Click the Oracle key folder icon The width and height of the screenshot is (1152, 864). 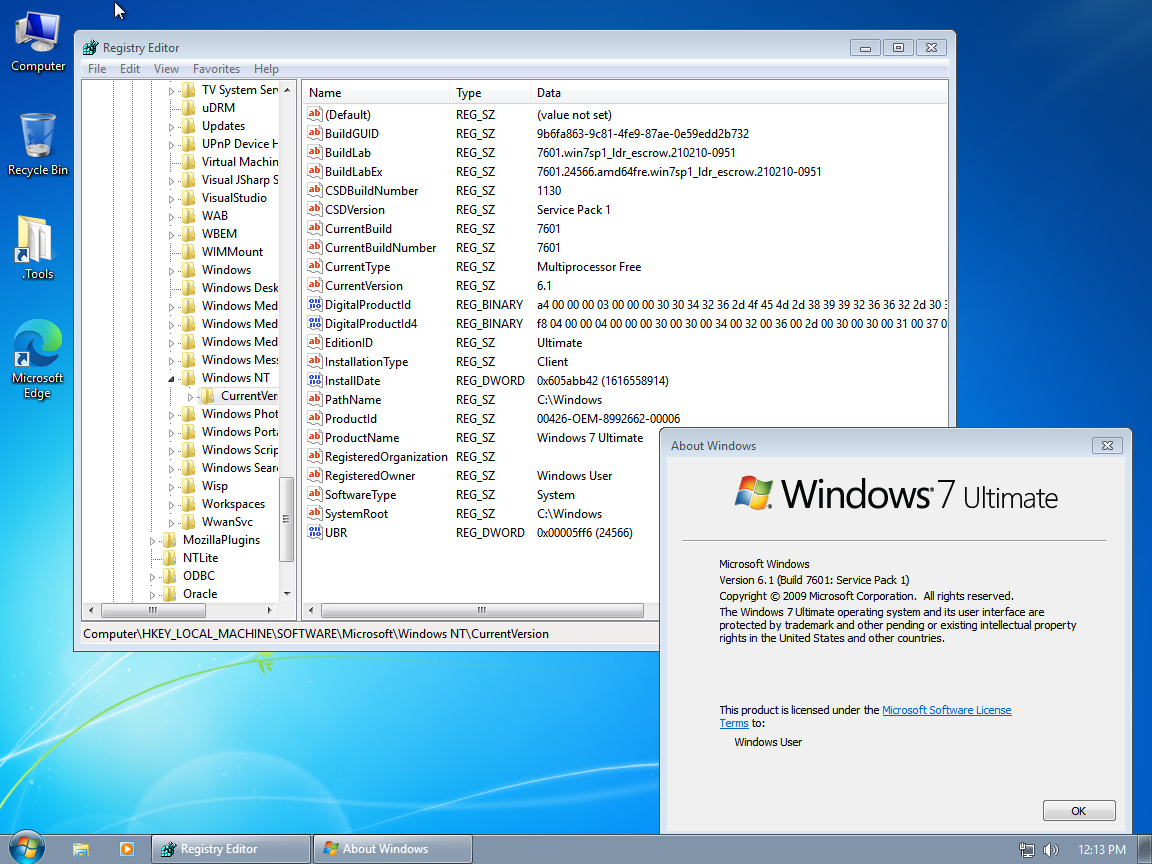(170, 594)
